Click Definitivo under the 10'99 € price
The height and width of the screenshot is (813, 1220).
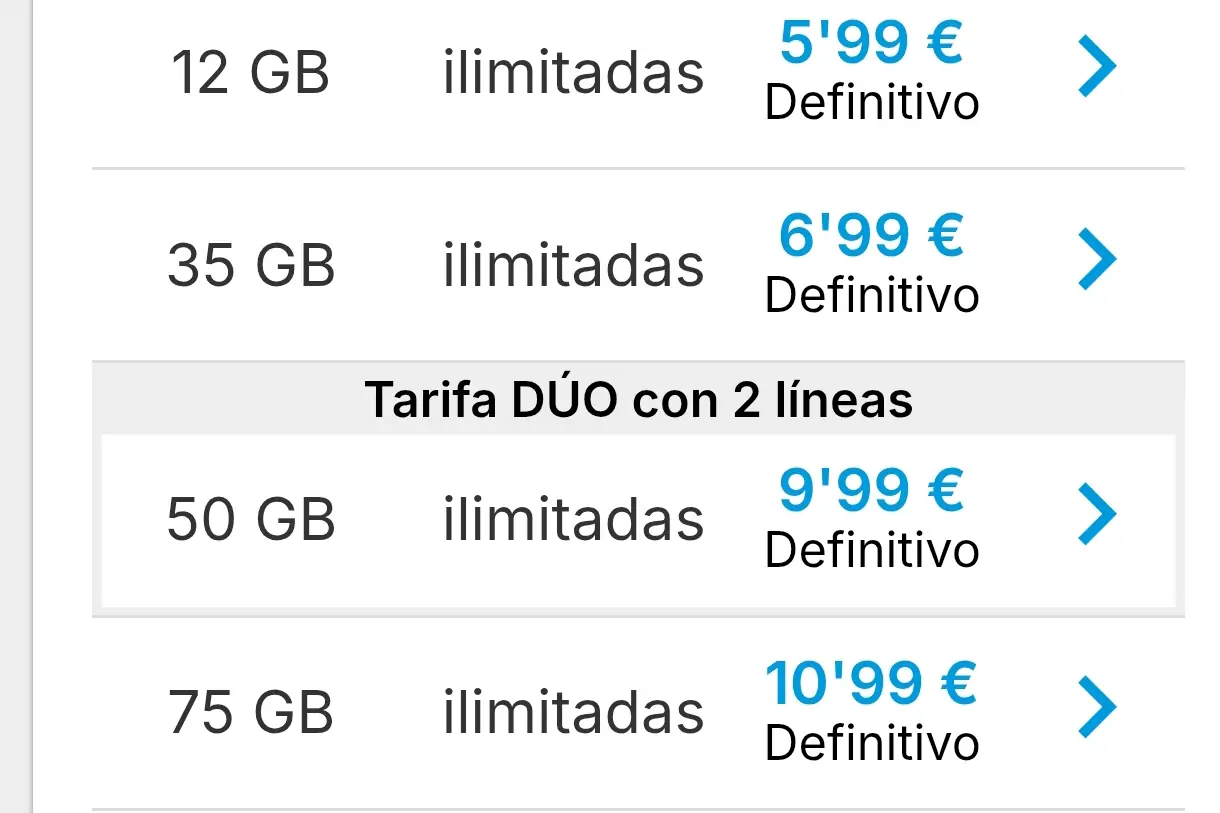pos(872,743)
